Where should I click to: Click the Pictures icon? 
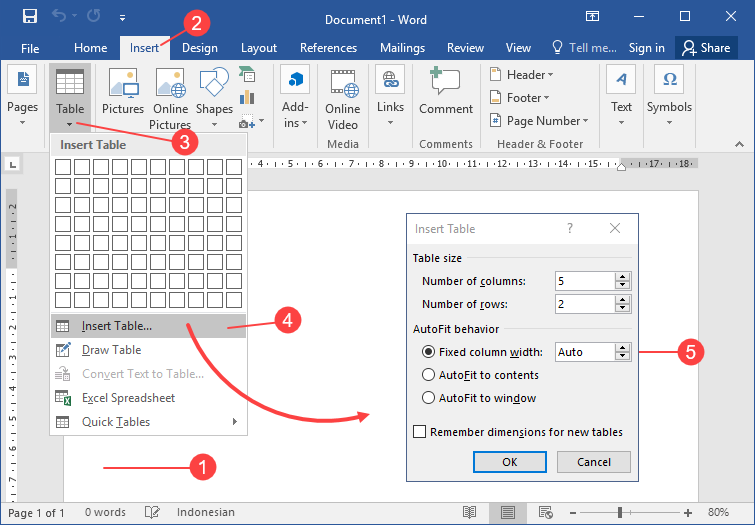(123, 83)
